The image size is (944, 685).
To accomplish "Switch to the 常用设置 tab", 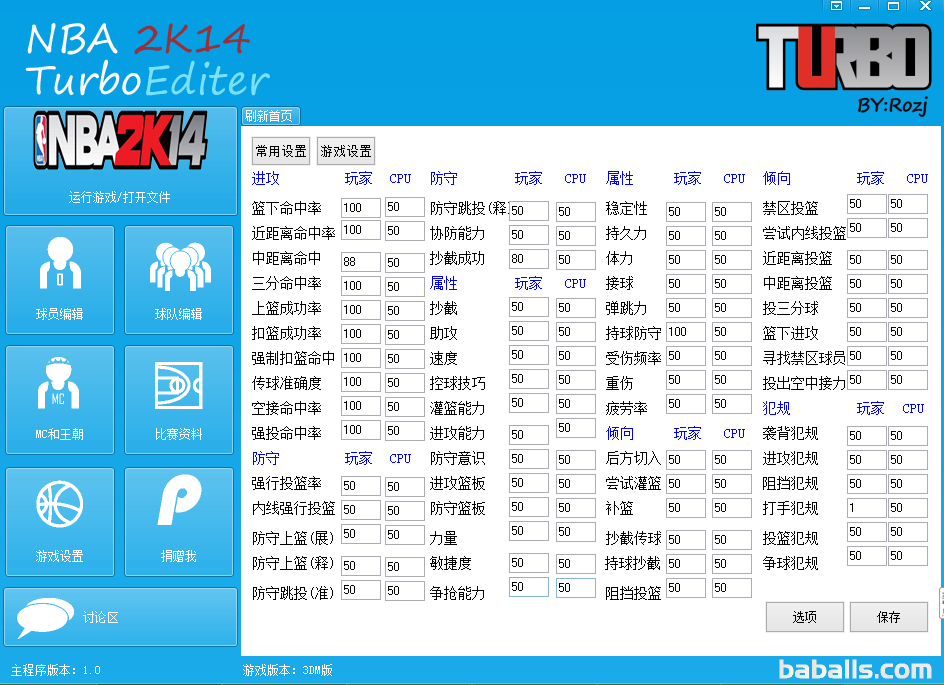I will 281,150.
